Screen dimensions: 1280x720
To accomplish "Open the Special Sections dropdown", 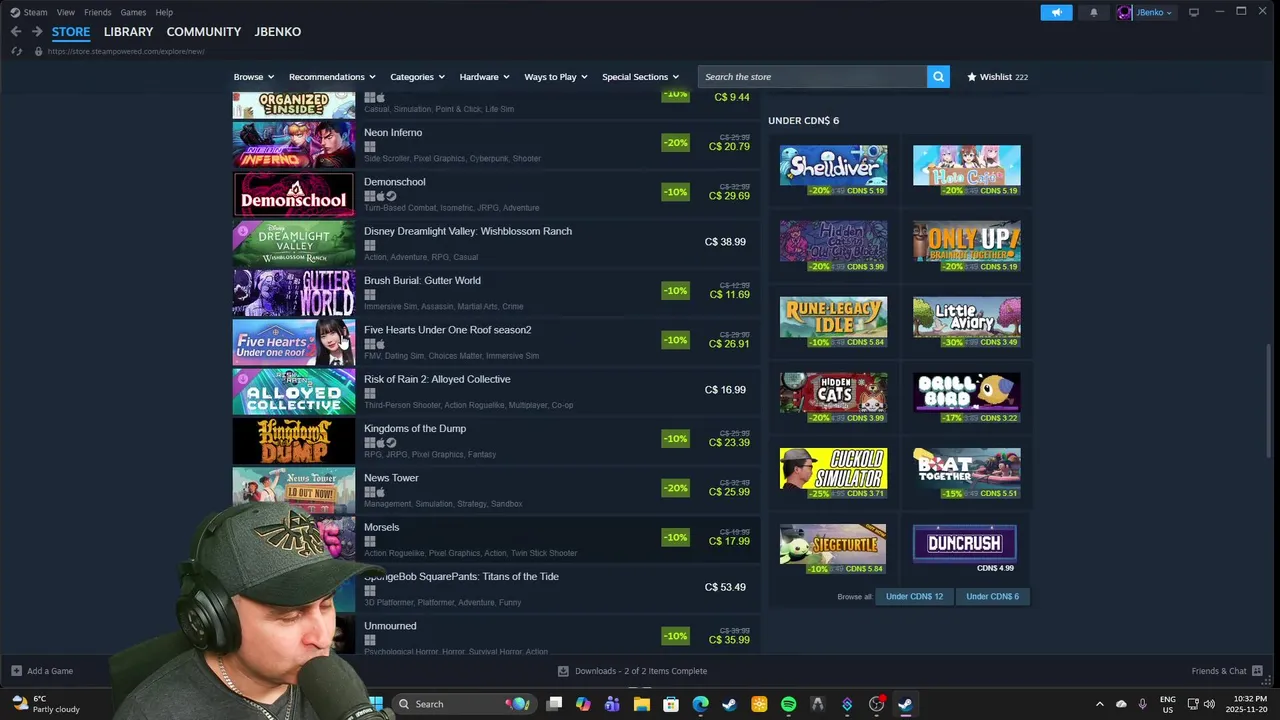I will coord(640,77).
